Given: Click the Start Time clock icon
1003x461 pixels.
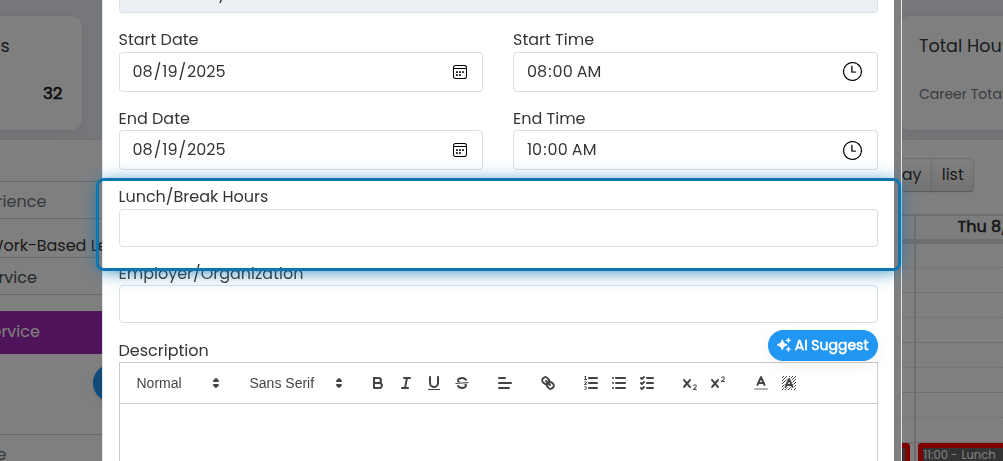Looking at the screenshot, I should click(852, 72).
